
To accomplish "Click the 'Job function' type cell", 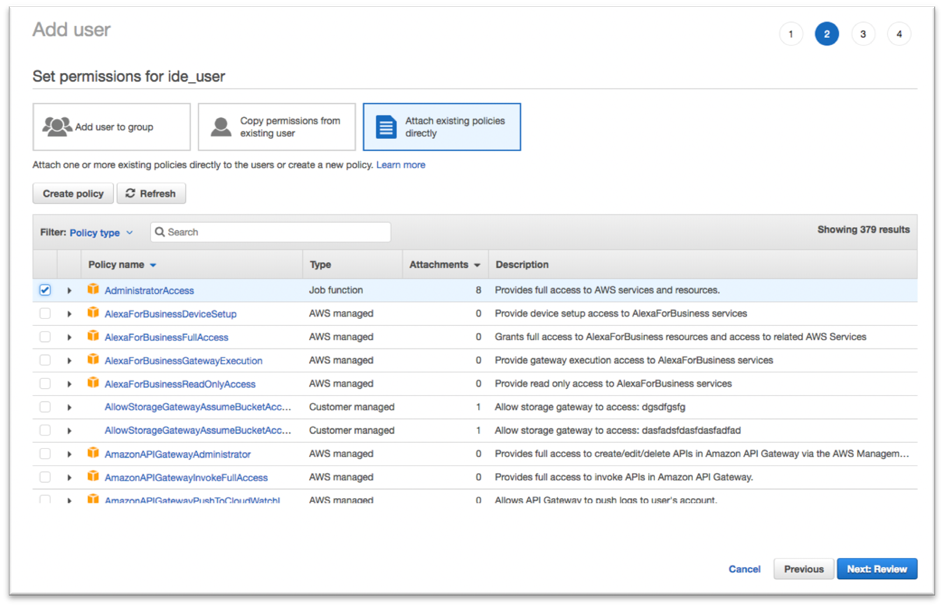I will (x=336, y=290).
